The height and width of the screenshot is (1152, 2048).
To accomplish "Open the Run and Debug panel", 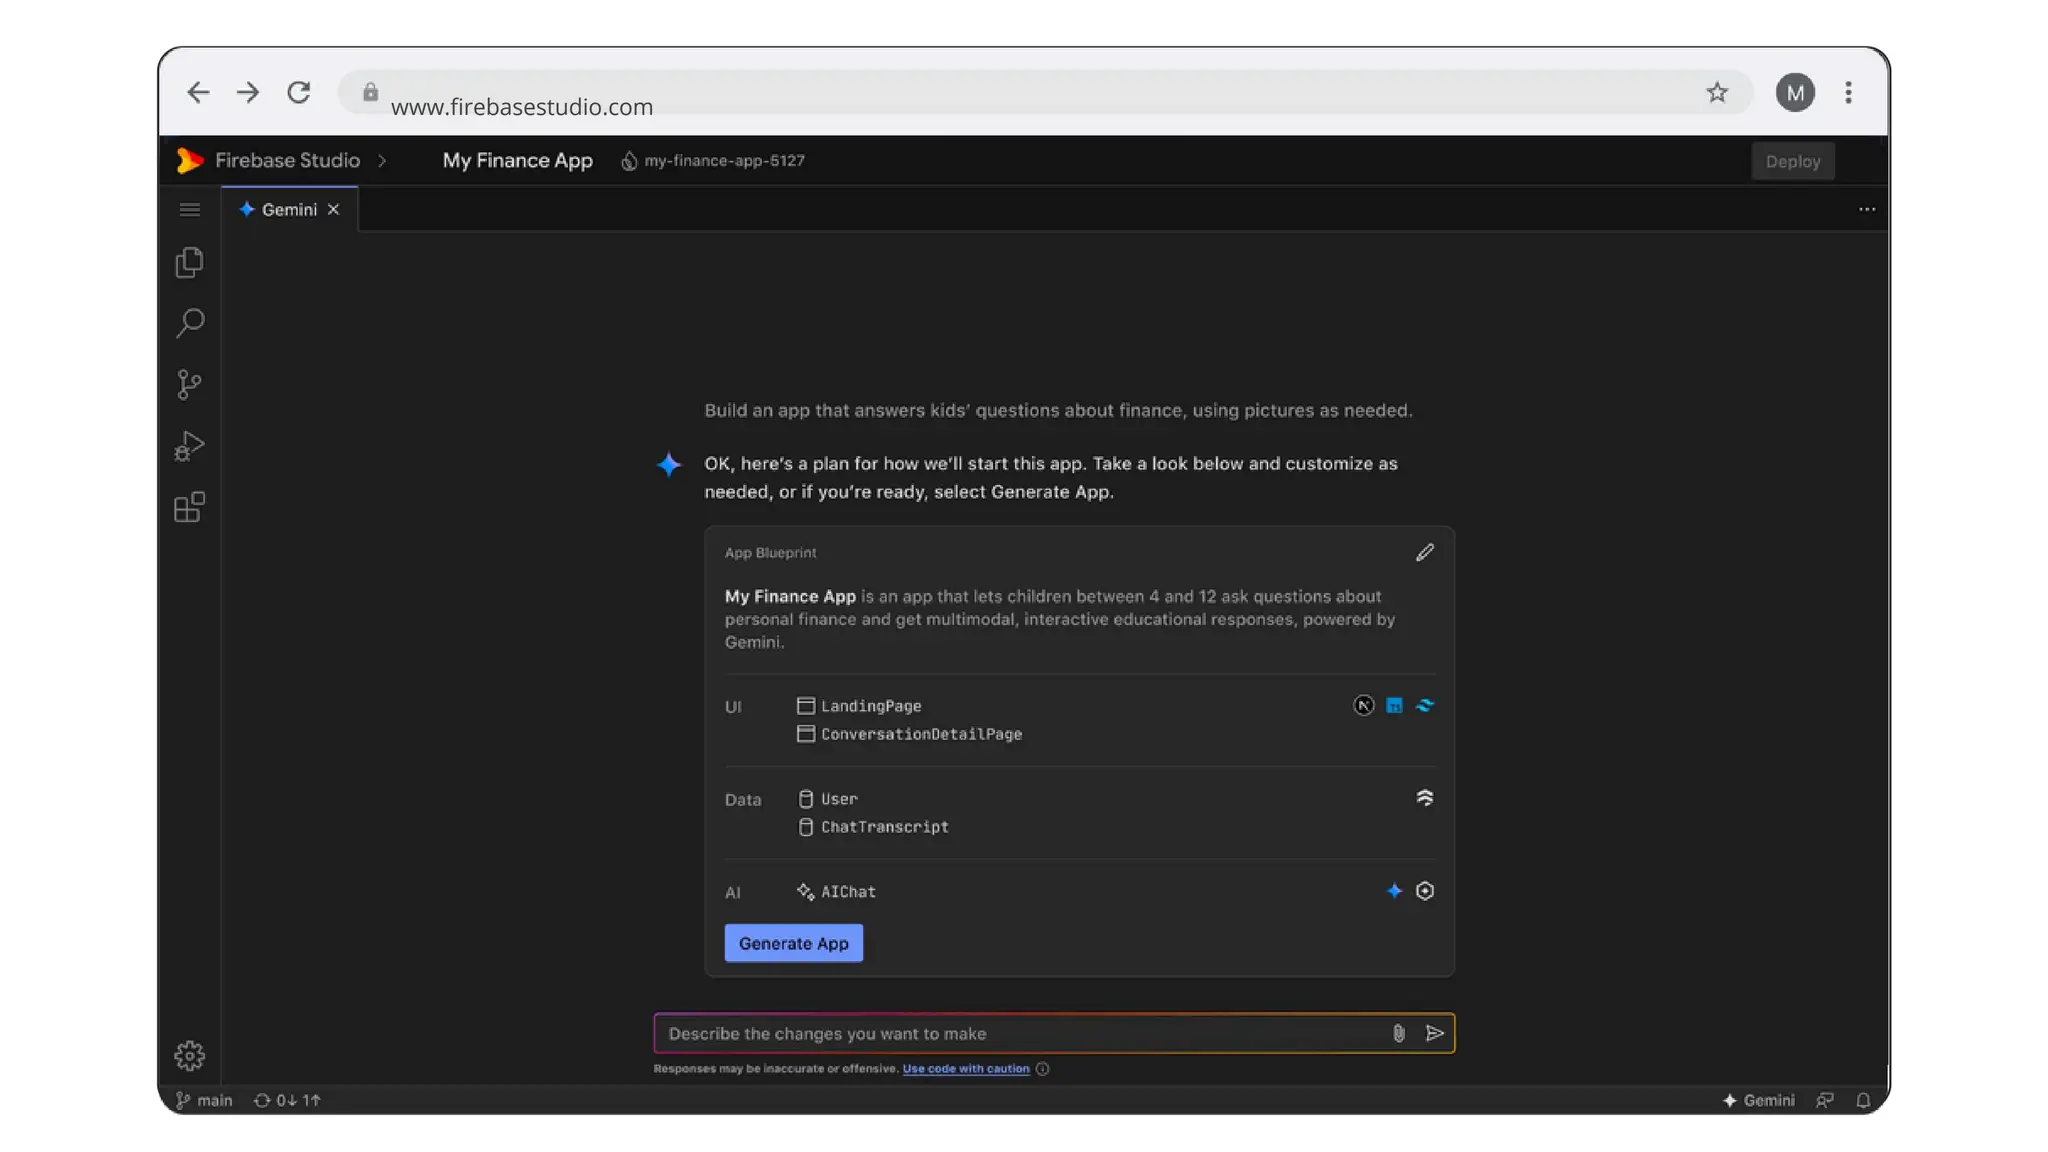I will [x=189, y=446].
